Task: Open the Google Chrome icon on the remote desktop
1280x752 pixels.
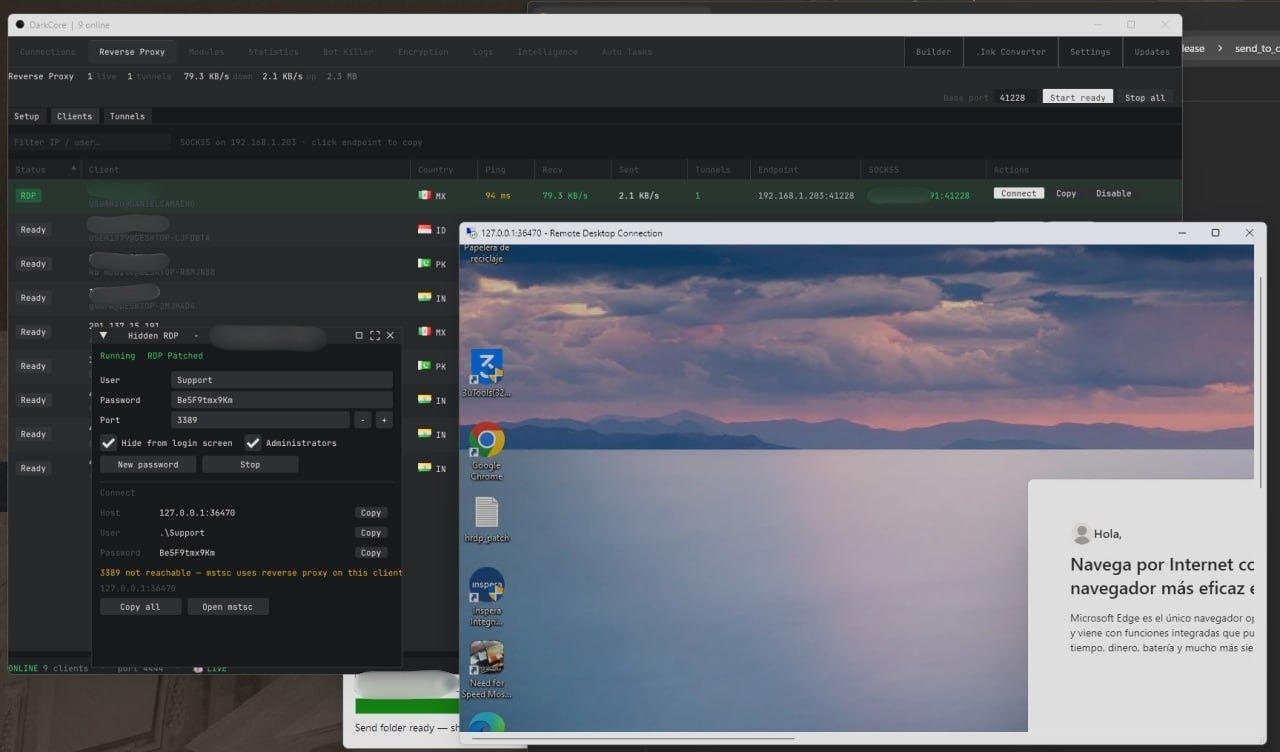Action: coord(486,451)
